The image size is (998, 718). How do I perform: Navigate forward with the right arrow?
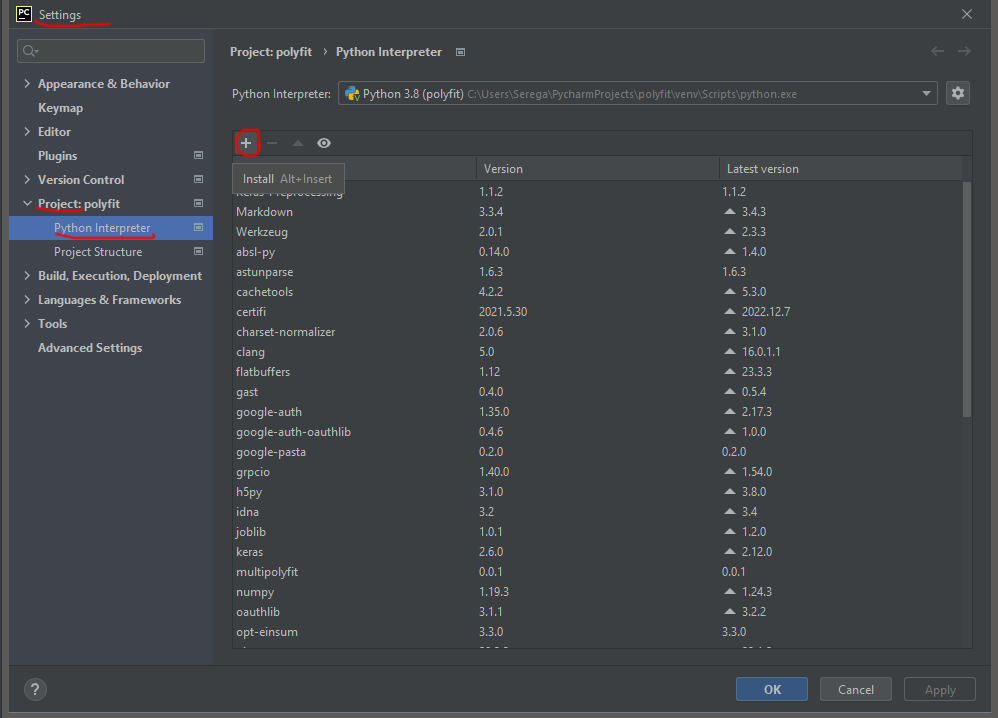click(x=964, y=51)
